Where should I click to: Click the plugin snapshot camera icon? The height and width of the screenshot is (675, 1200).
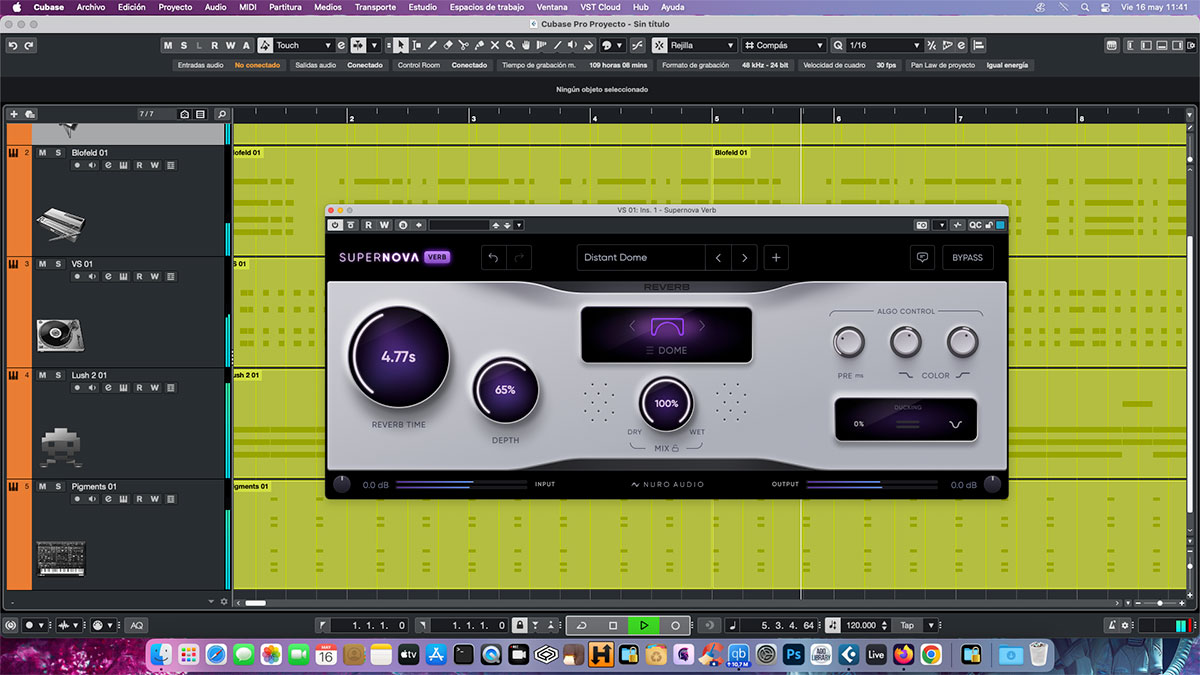click(x=922, y=225)
